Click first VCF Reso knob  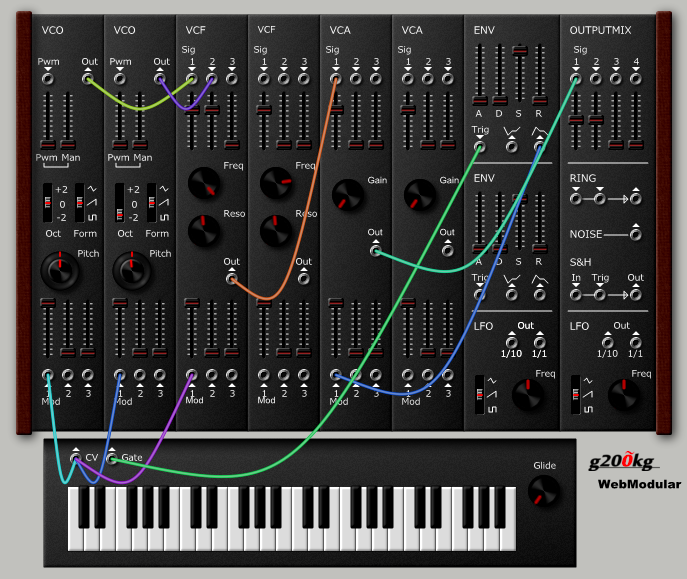click(x=204, y=230)
